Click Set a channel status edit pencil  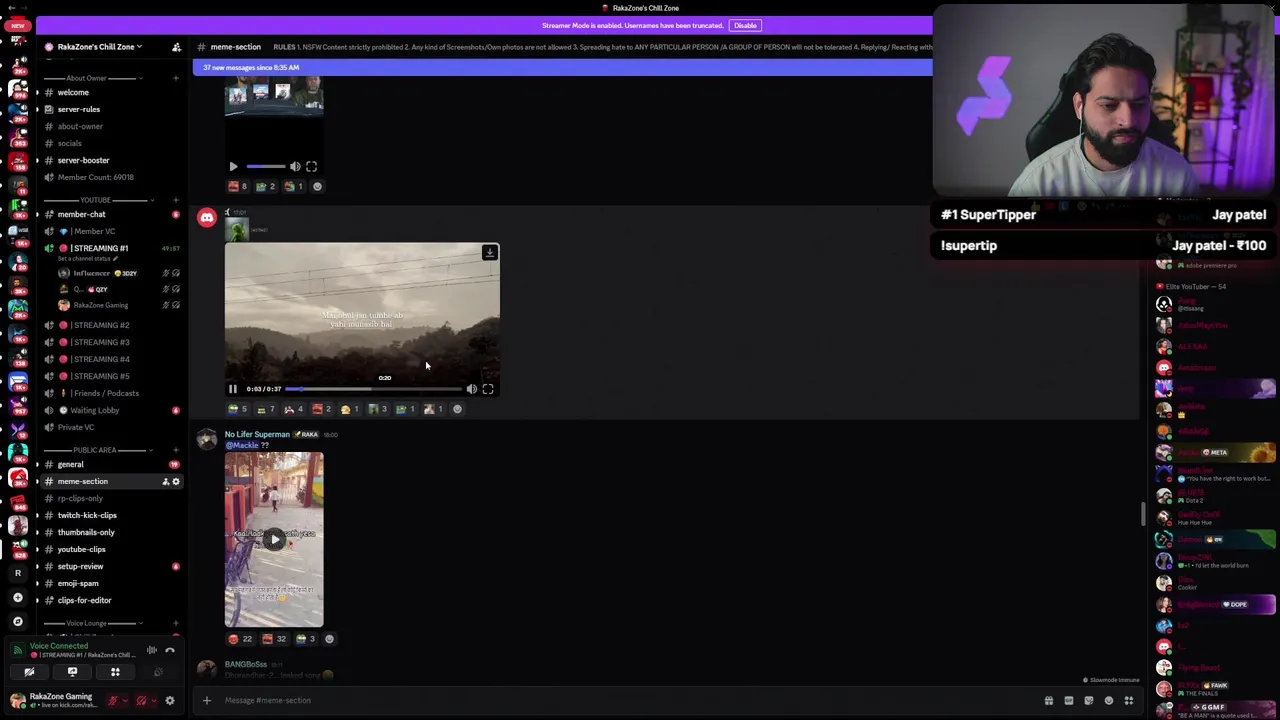click(113, 259)
